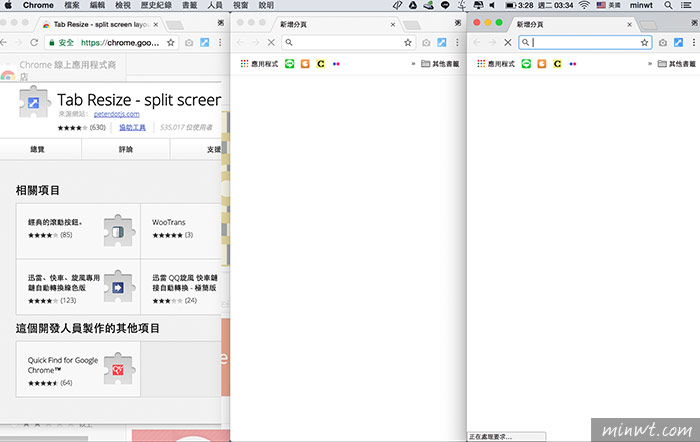
Task: Click Tab Resize extension icon in right window
Action: click(678, 42)
